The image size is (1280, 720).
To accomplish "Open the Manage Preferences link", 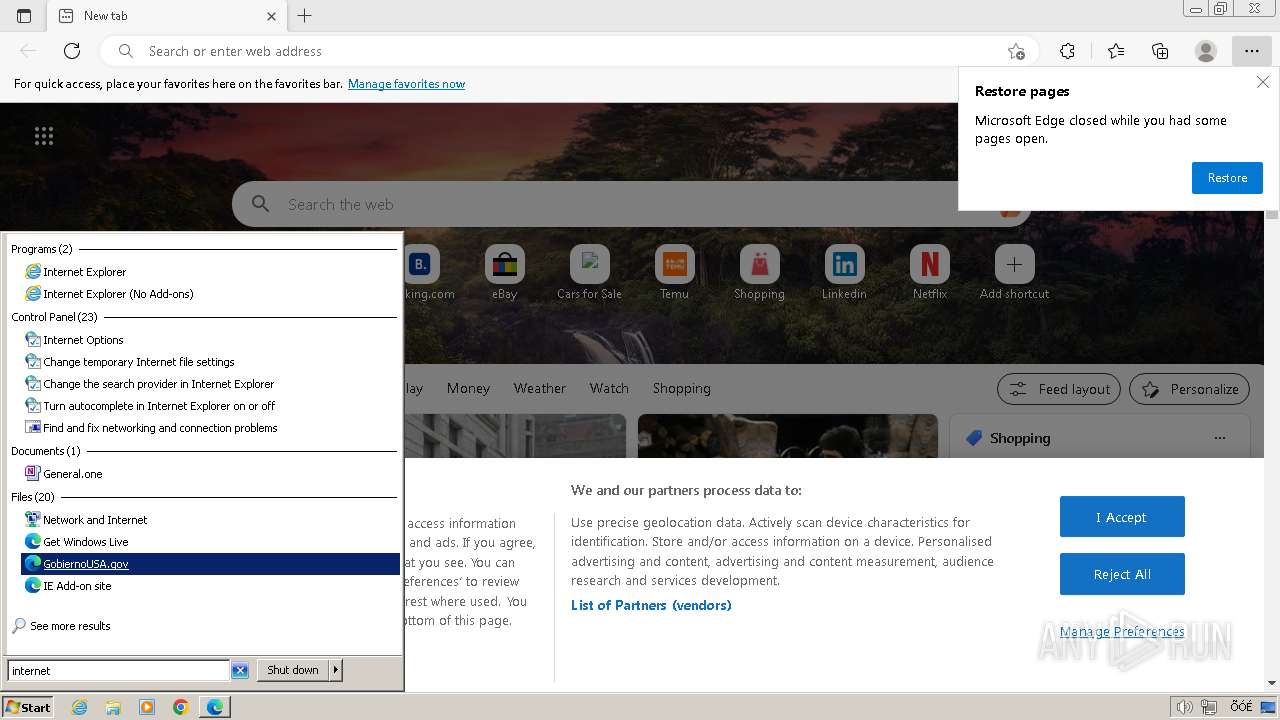I will [x=1122, y=632].
